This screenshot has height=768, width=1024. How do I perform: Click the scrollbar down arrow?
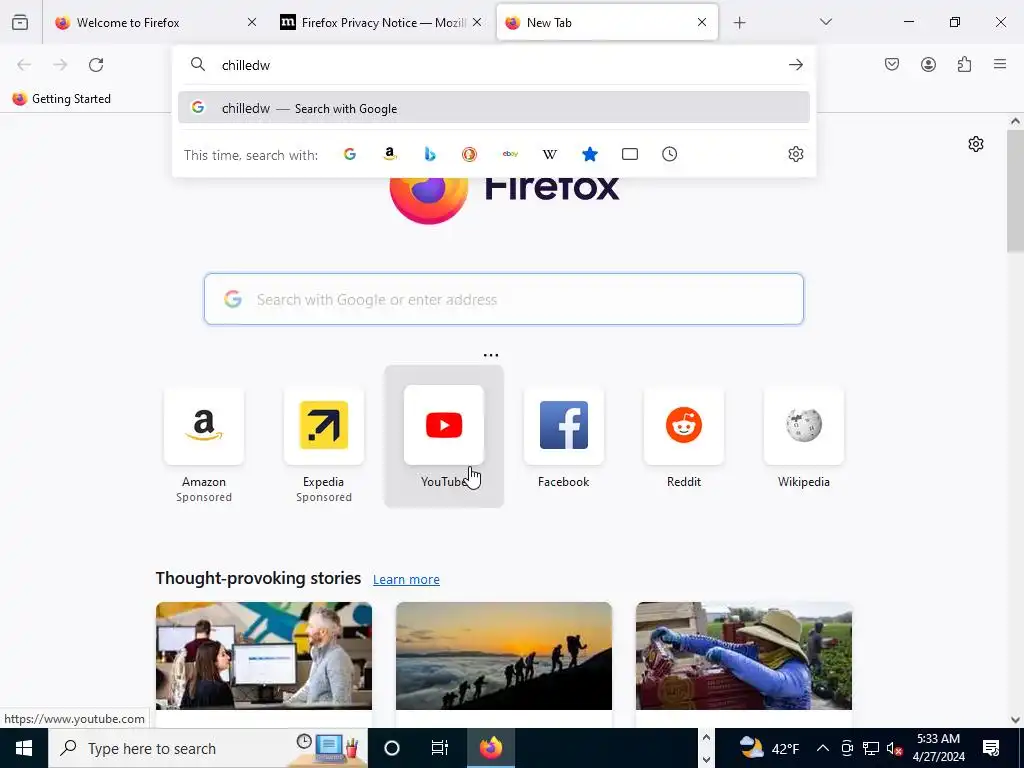[1015, 720]
